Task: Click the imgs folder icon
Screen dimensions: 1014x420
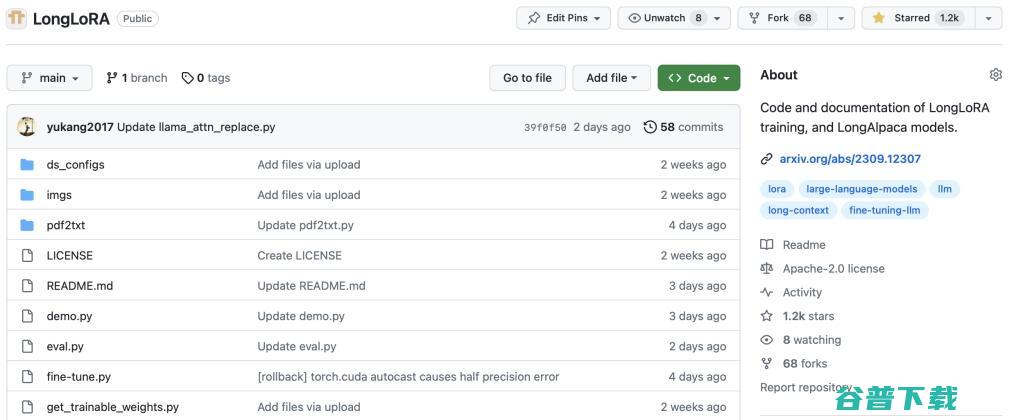Action: [x=27, y=195]
